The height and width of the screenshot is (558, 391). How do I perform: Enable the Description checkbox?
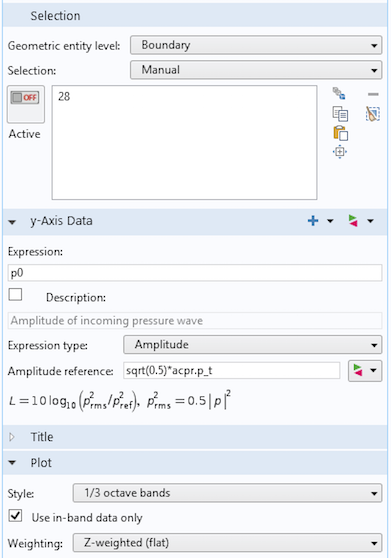pyautogui.click(x=15, y=295)
